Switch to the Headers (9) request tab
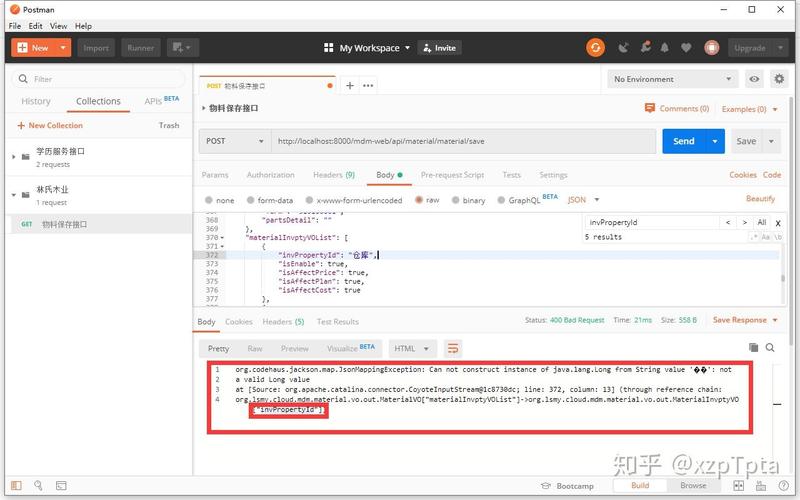This screenshot has height=500, width=800. pyautogui.click(x=334, y=175)
